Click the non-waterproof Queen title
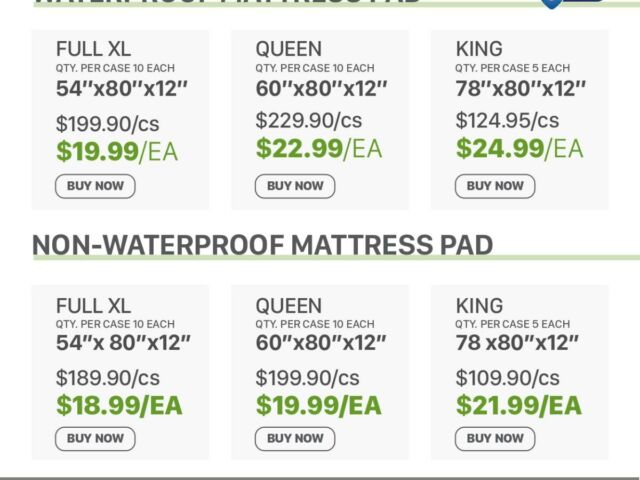 click(x=288, y=305)
